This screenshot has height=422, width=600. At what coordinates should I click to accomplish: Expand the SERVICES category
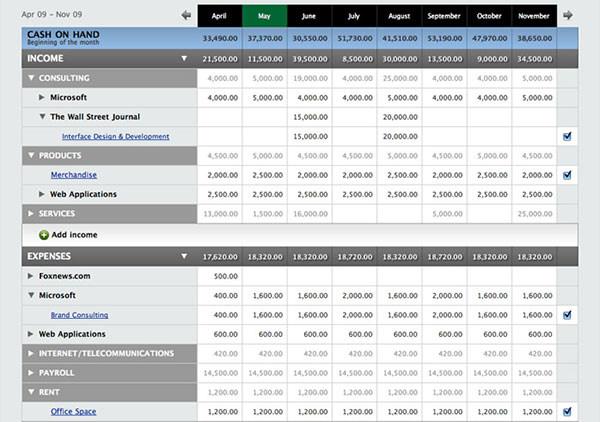point(31,214)
